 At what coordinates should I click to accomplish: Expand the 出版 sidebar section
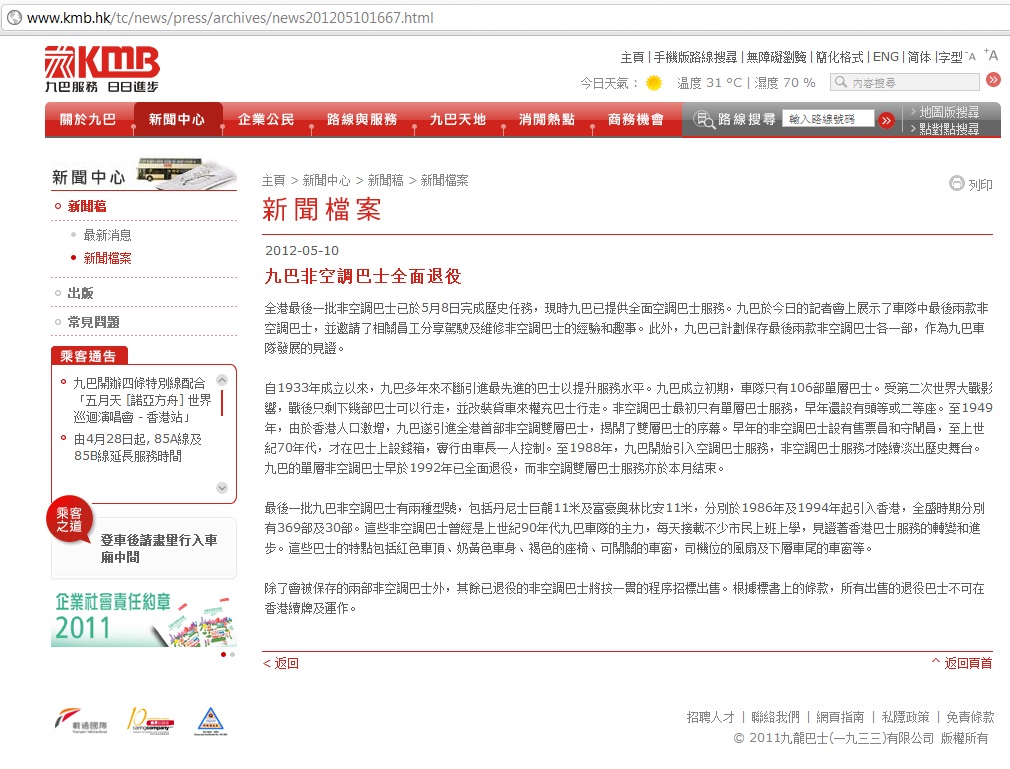pos(81,293)
